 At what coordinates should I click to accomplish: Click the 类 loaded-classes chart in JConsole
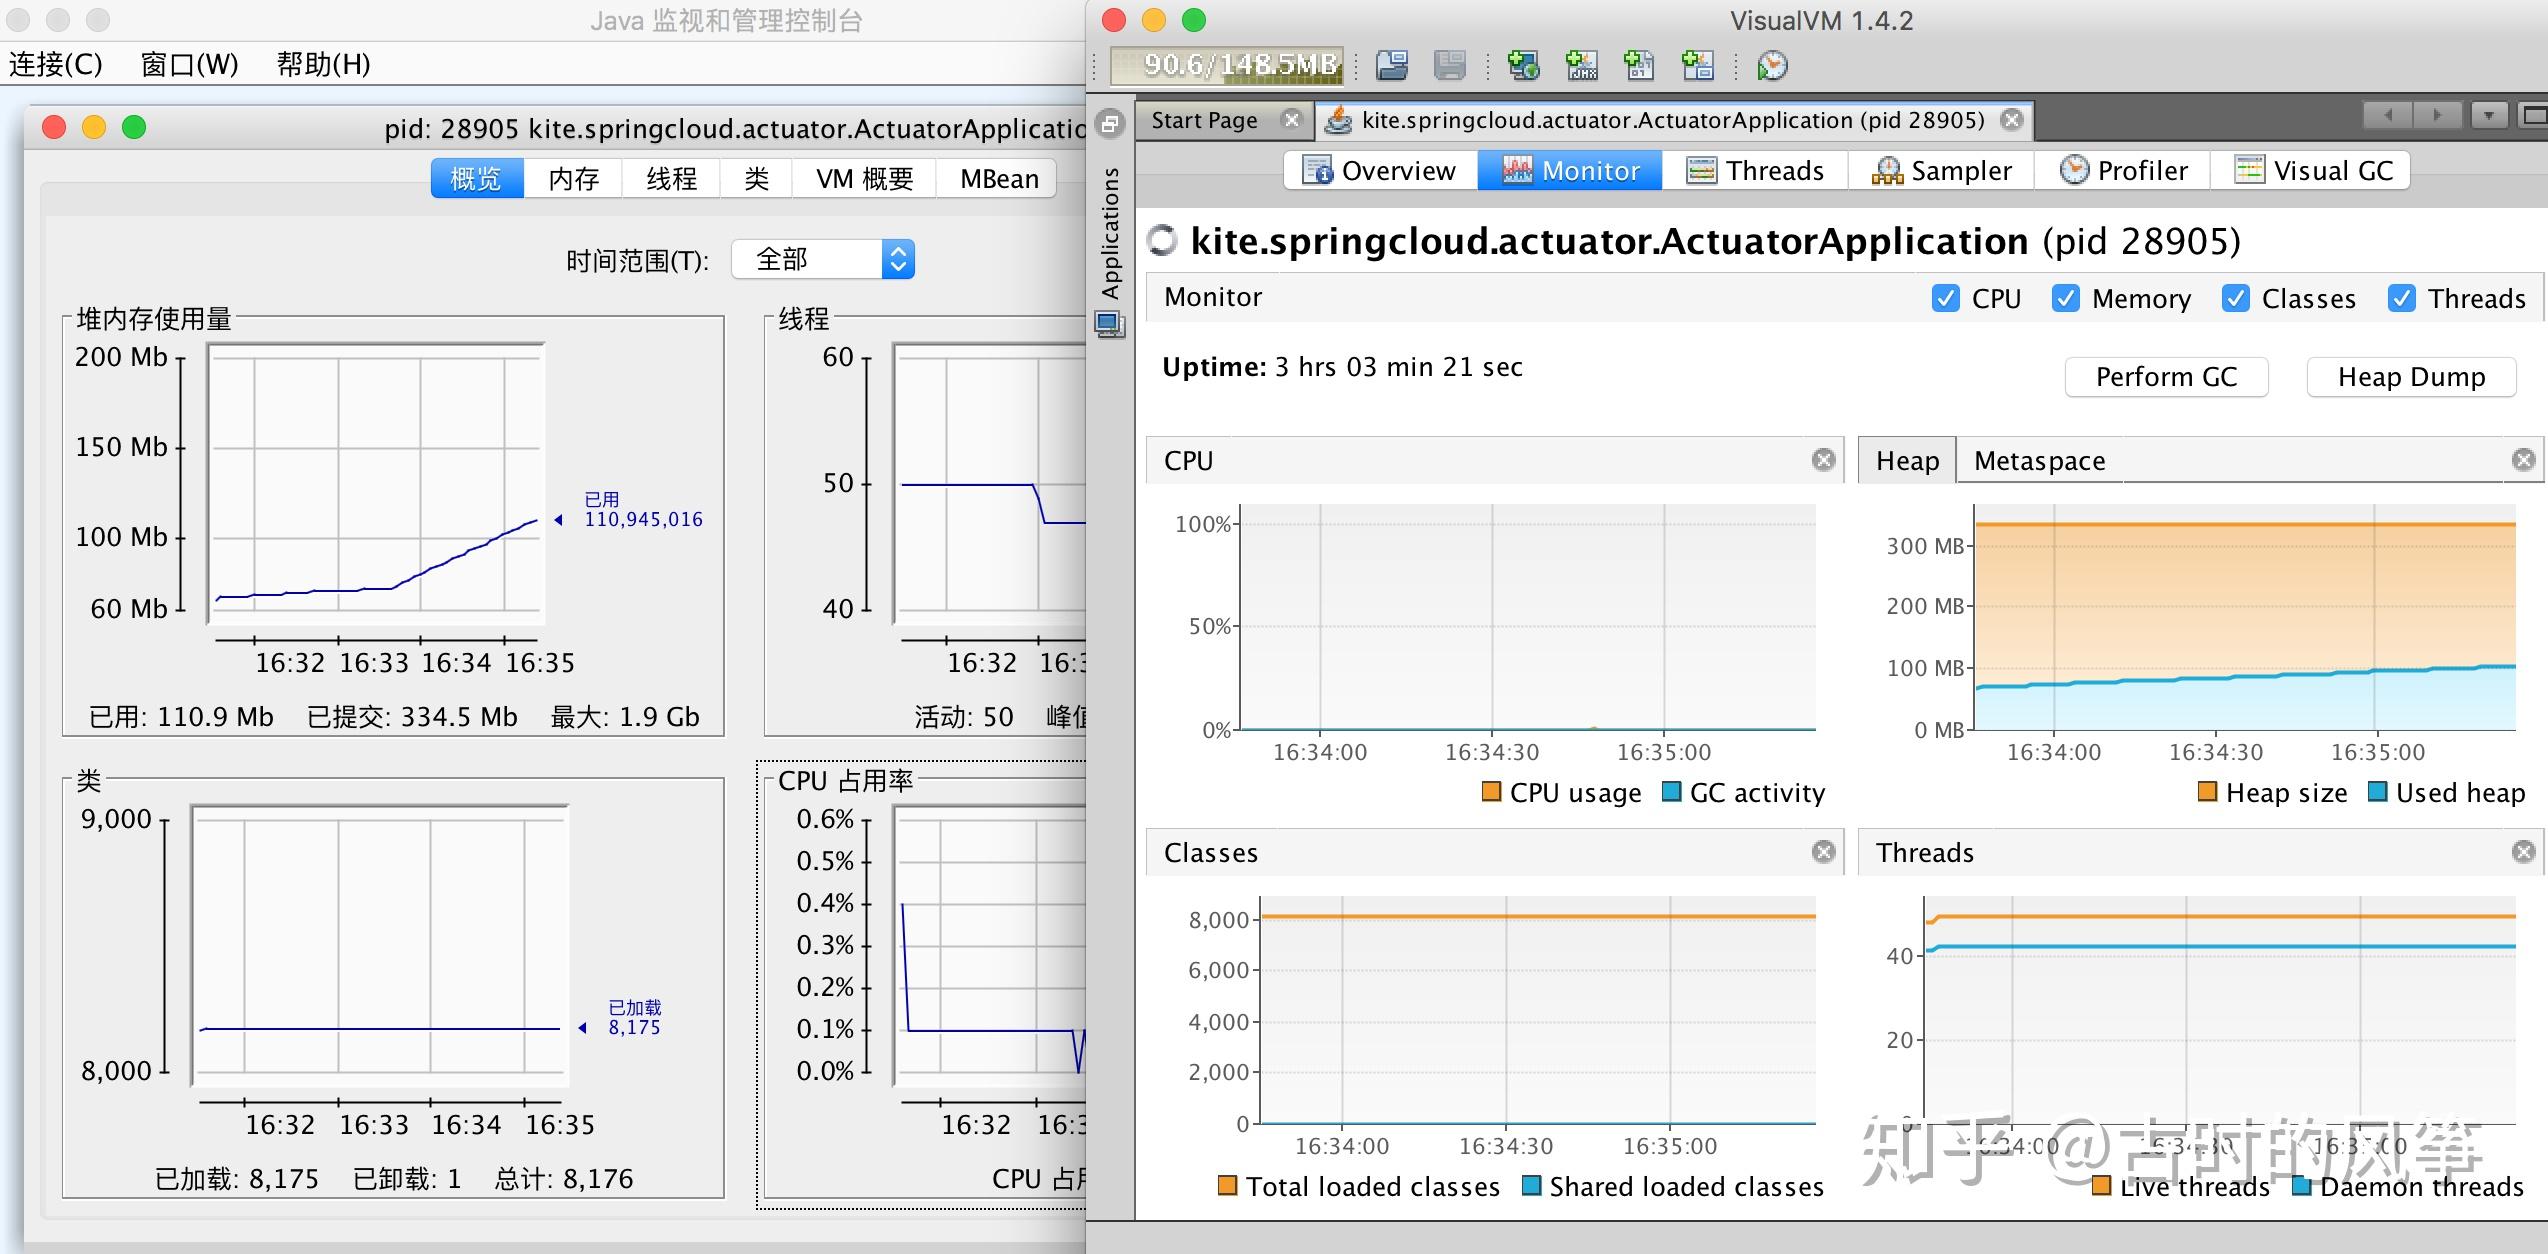380,945
